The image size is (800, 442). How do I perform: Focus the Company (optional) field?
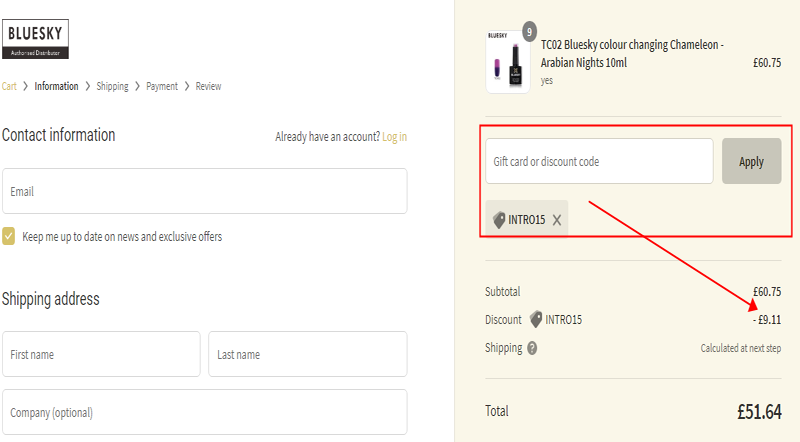pyautogui.click(x=205, y=412)
